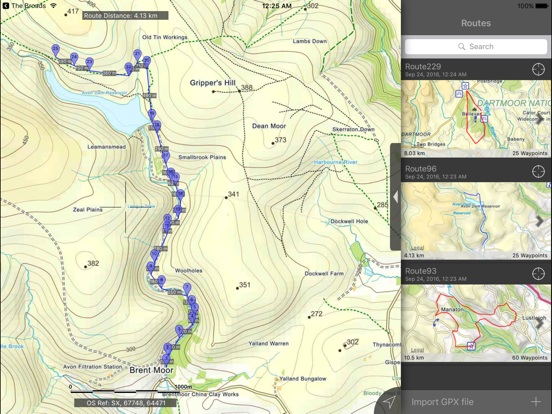The image size is (552, 414).
Task: Select waypoint pin 1 at Brent Moor
Action: [x=166, y=361]
